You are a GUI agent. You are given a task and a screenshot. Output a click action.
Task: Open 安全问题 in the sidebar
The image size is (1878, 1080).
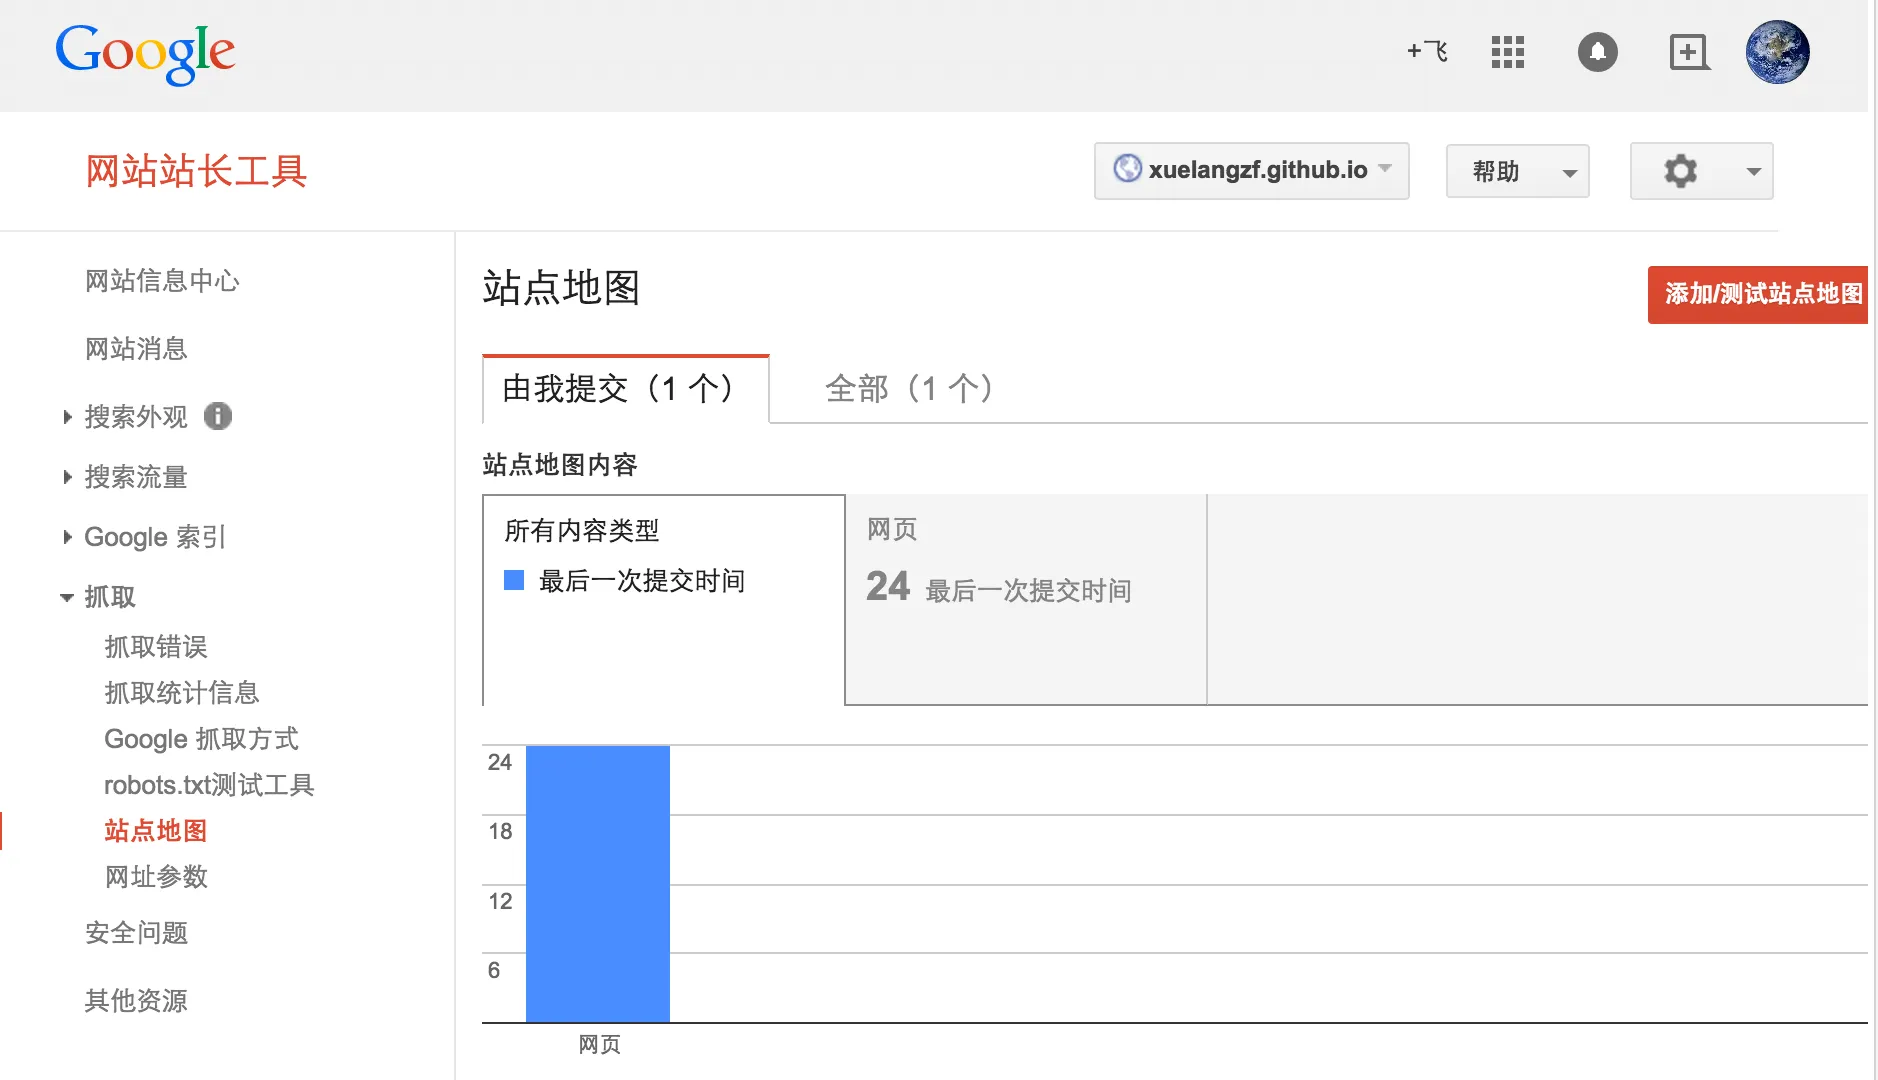pos(136,933)
